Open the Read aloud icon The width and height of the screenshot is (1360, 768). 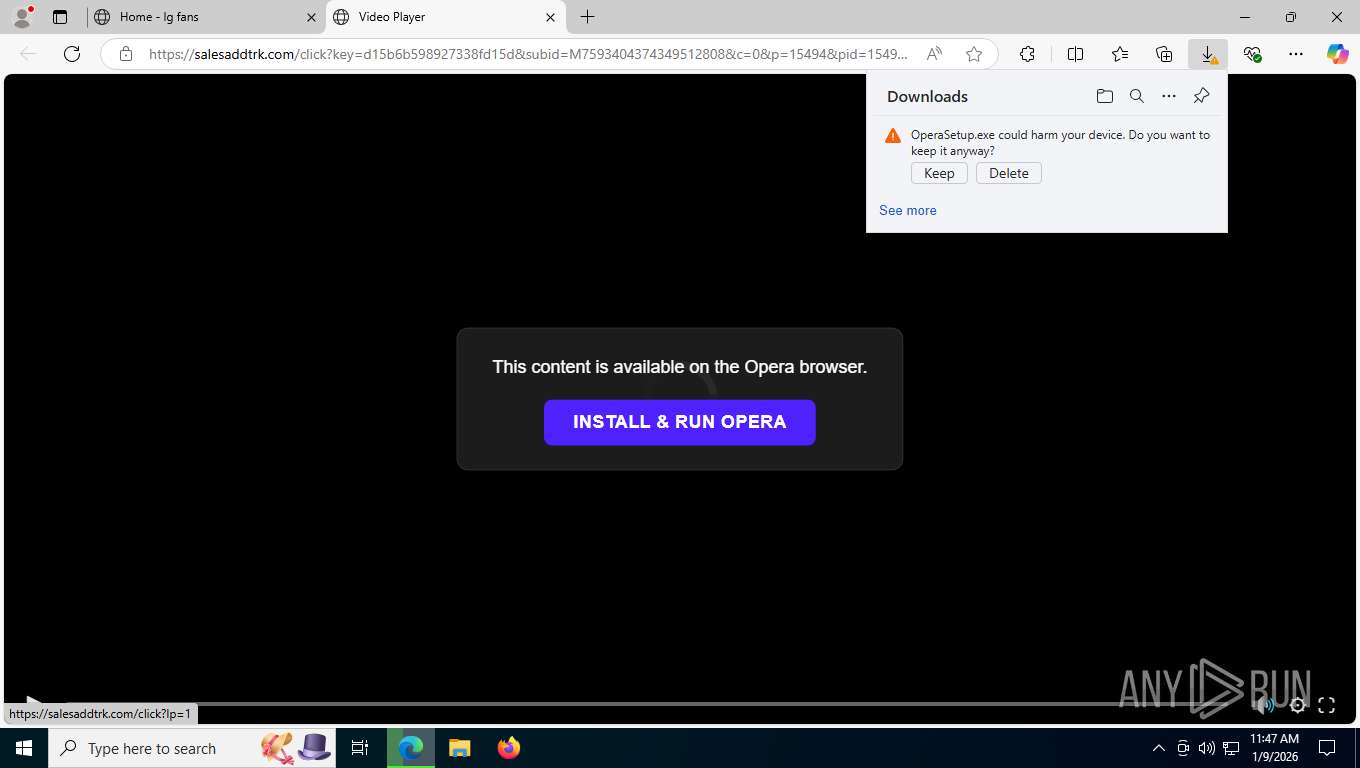tap(934, 54)
